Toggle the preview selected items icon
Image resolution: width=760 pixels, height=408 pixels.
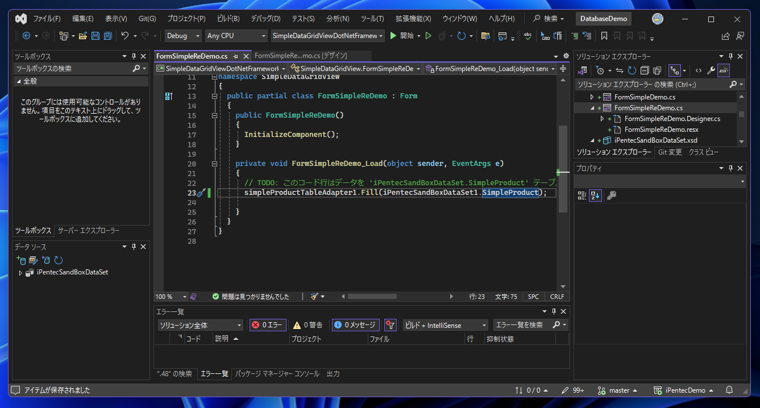[x=724, y=71]
